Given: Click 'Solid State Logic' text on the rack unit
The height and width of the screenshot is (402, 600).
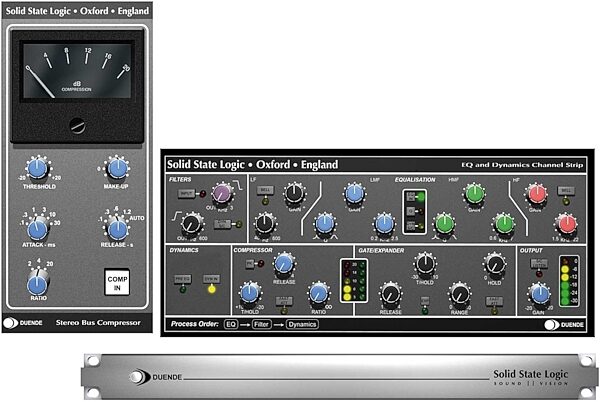Looking at the screenshot, I should (530, 374).
